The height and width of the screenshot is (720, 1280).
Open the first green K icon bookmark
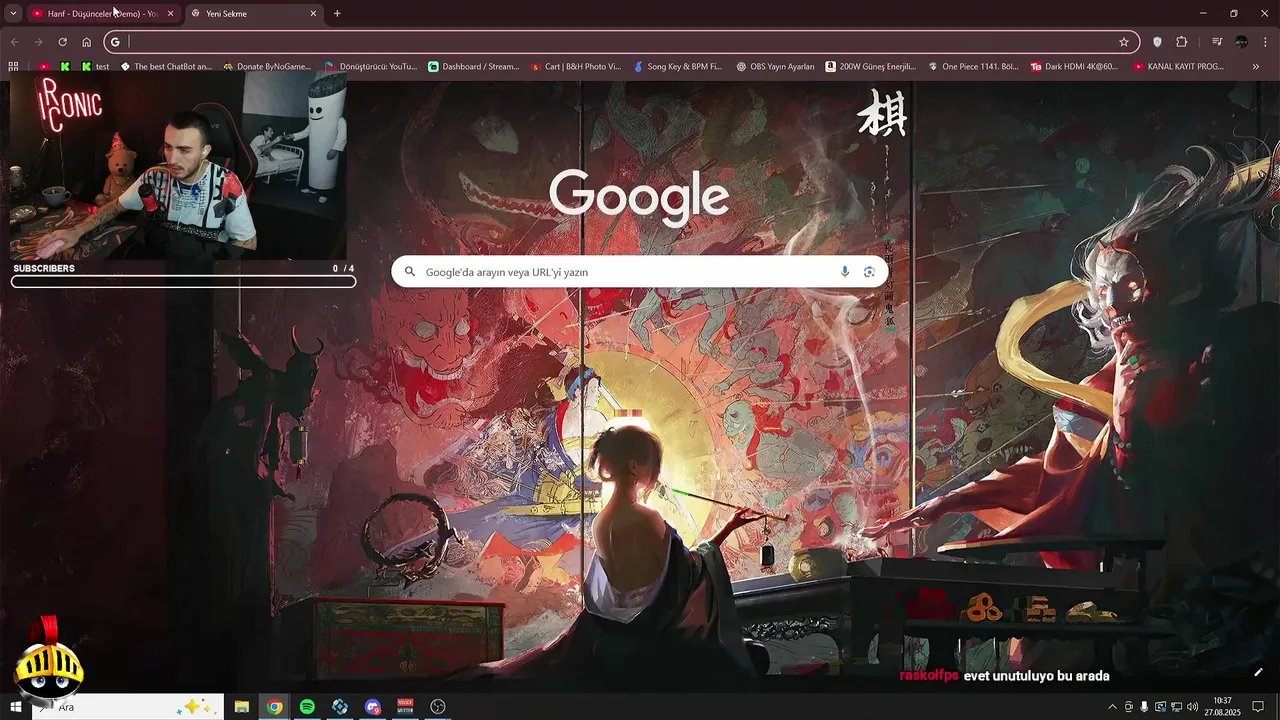65,67
